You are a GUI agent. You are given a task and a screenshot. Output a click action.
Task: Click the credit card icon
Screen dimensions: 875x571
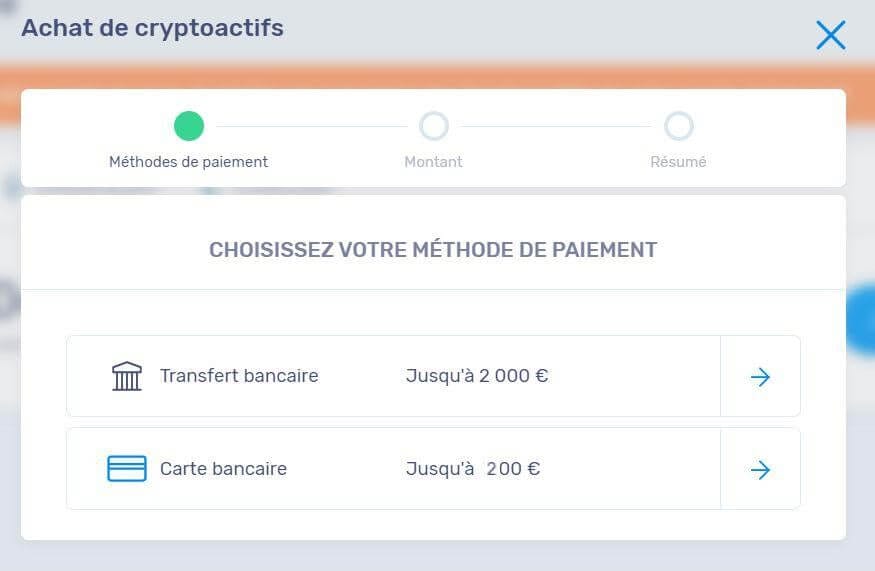click(x=127, y=468)
